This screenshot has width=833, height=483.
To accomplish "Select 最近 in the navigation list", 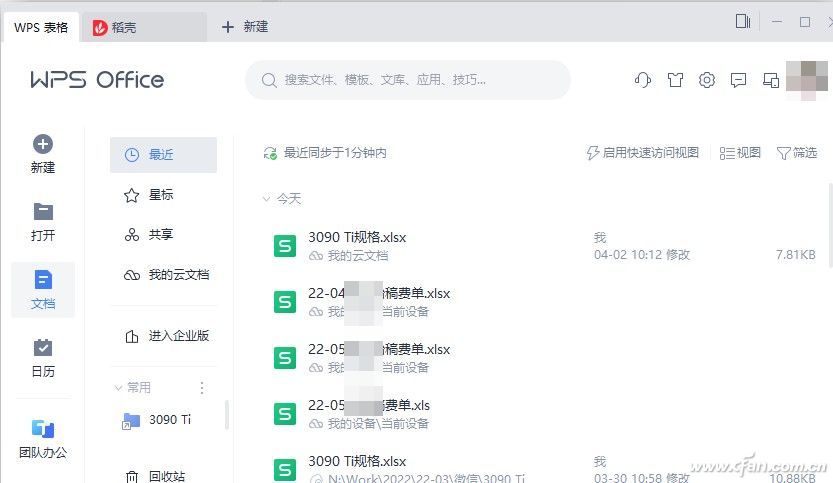I will (163, 155).
